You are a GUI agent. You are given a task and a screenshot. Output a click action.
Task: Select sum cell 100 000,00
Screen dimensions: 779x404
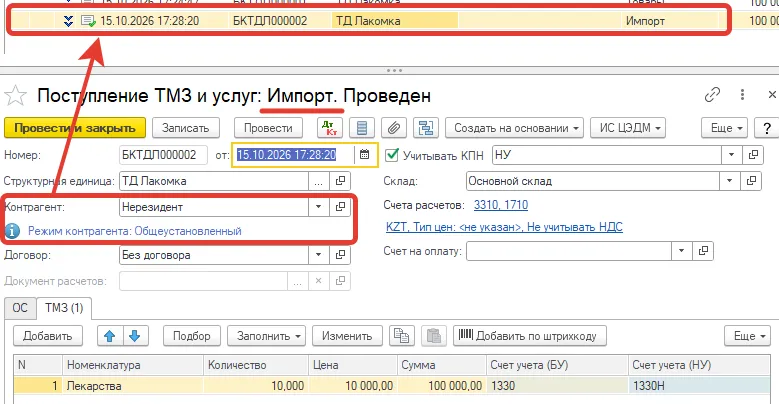click(x=442, y=386)
